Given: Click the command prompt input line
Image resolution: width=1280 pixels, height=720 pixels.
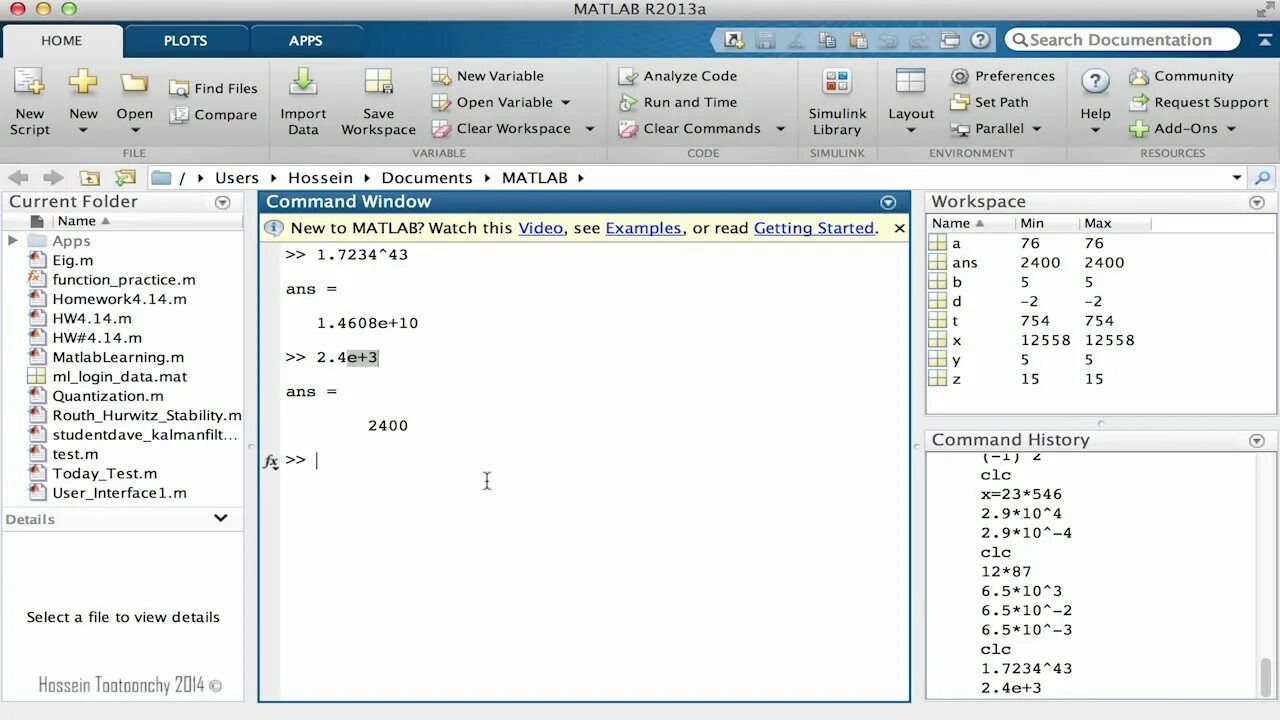Looking at the screenshot, I should tap(596, 460).
